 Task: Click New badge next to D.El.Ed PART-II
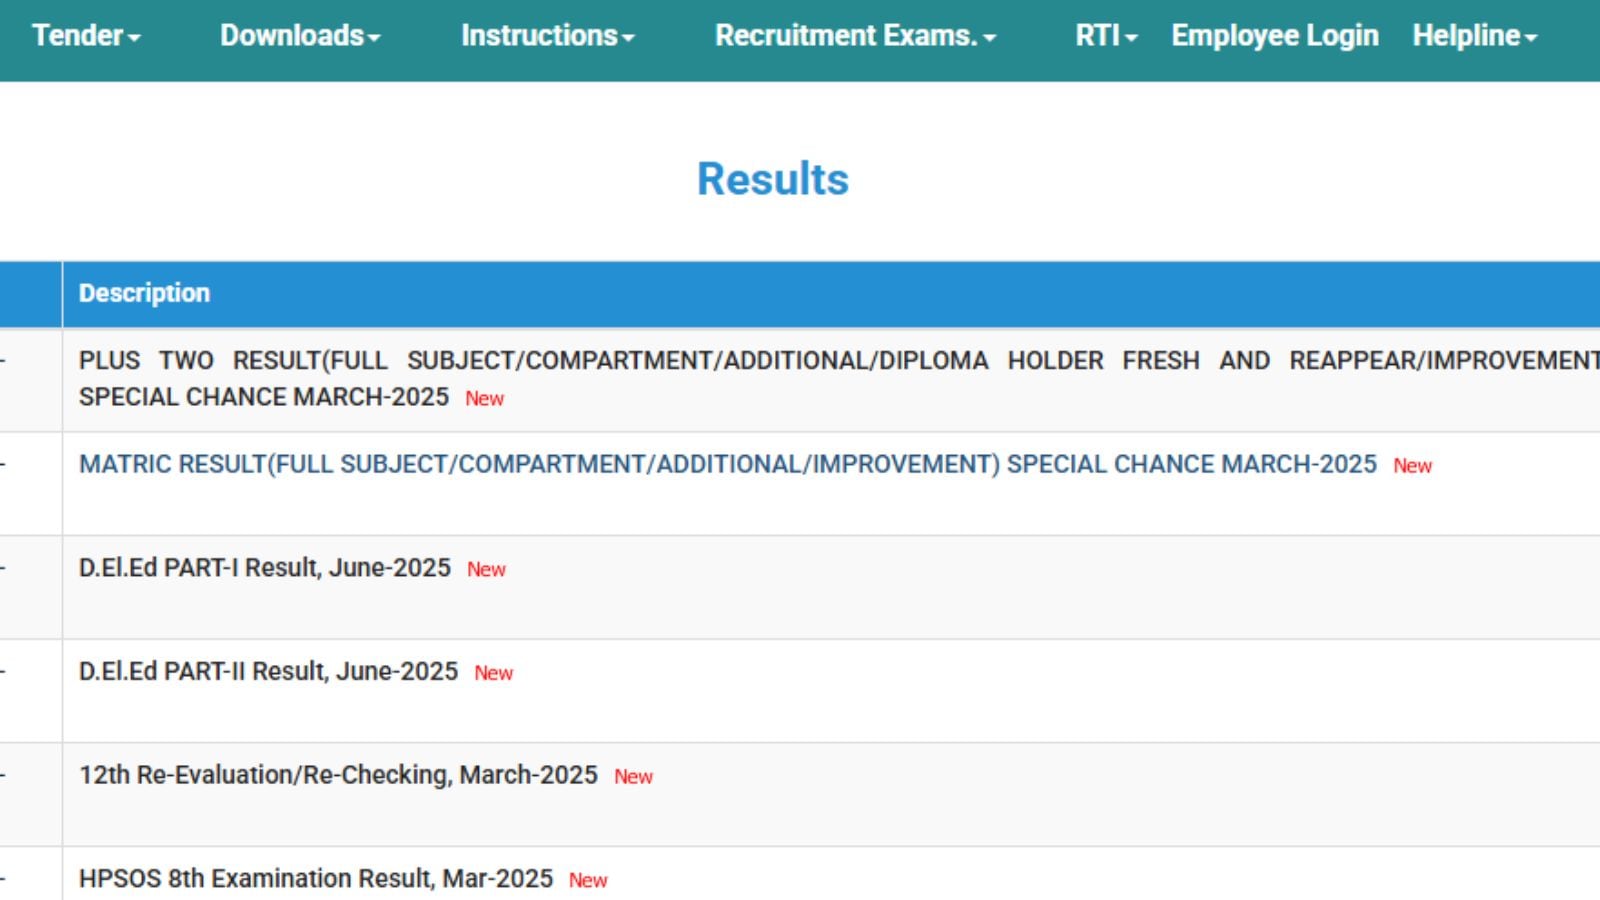(494, 673)
